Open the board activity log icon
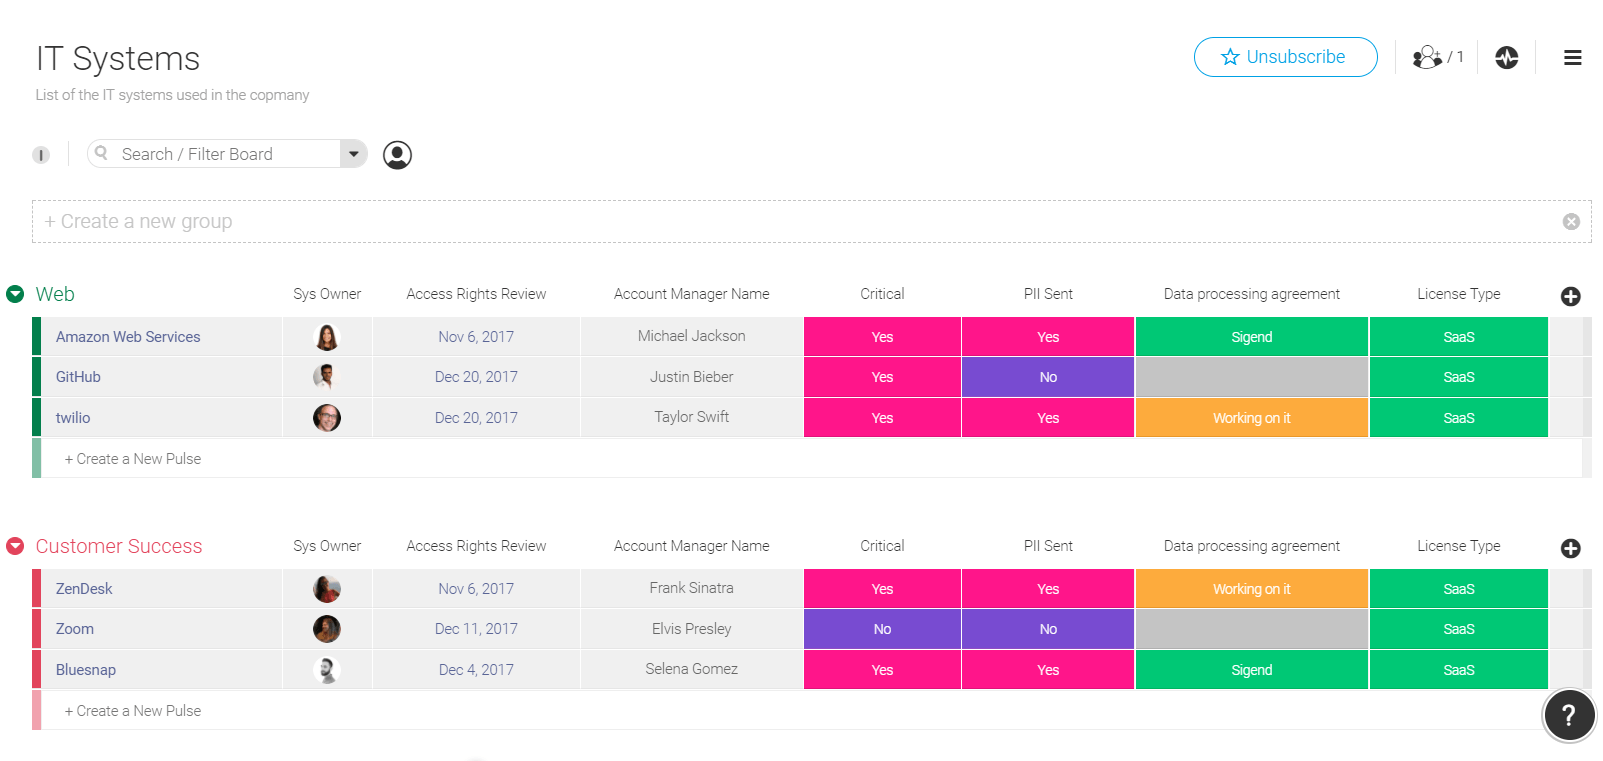The height and width of the screenshot is (761, 1603). point(1506,57)
